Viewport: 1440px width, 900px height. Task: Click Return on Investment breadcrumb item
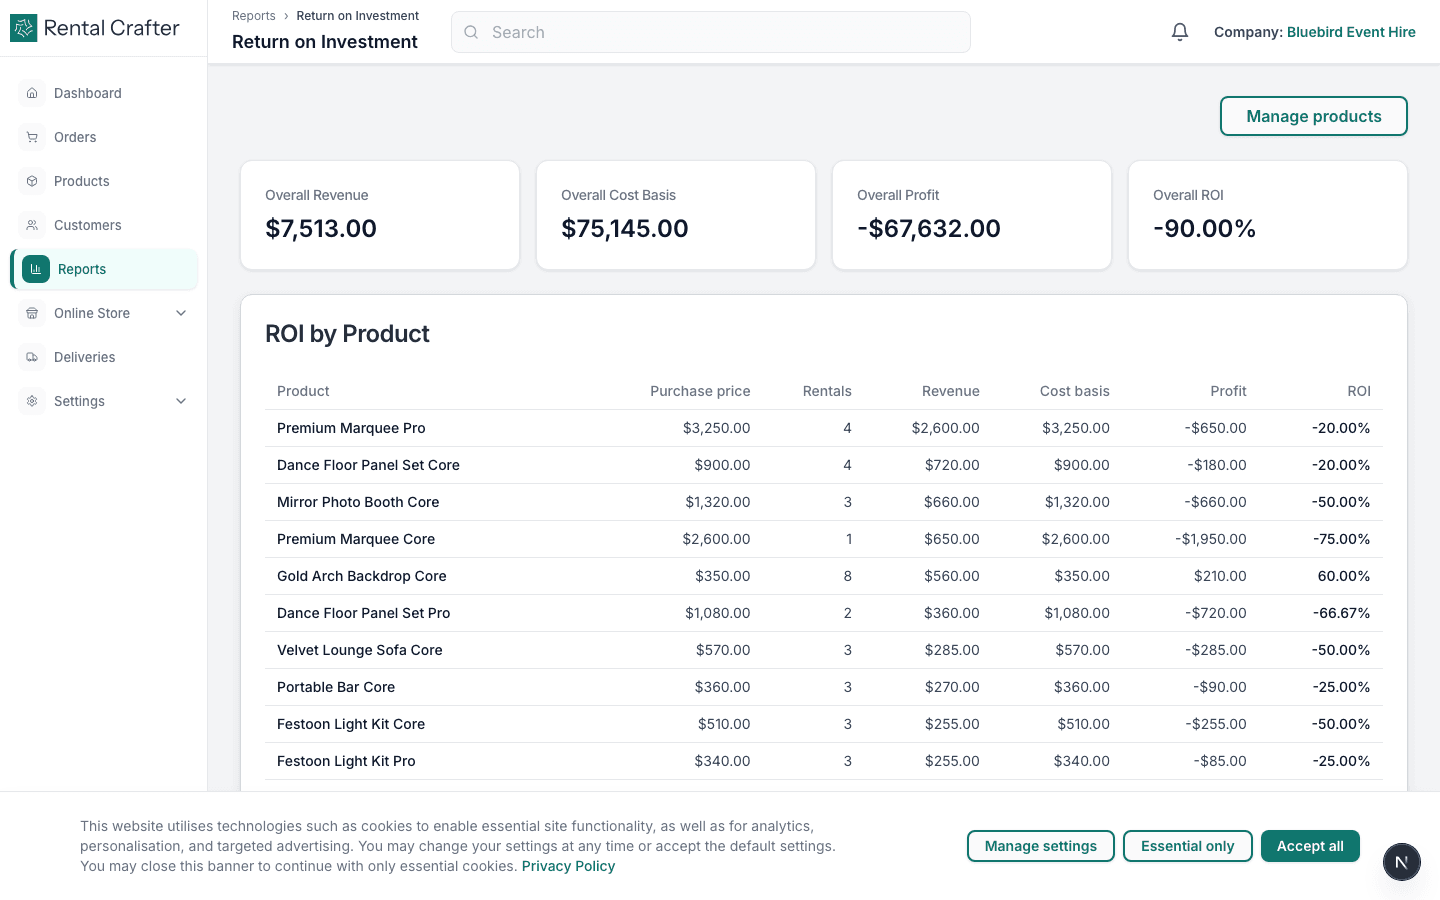click(x=357, y=16)
